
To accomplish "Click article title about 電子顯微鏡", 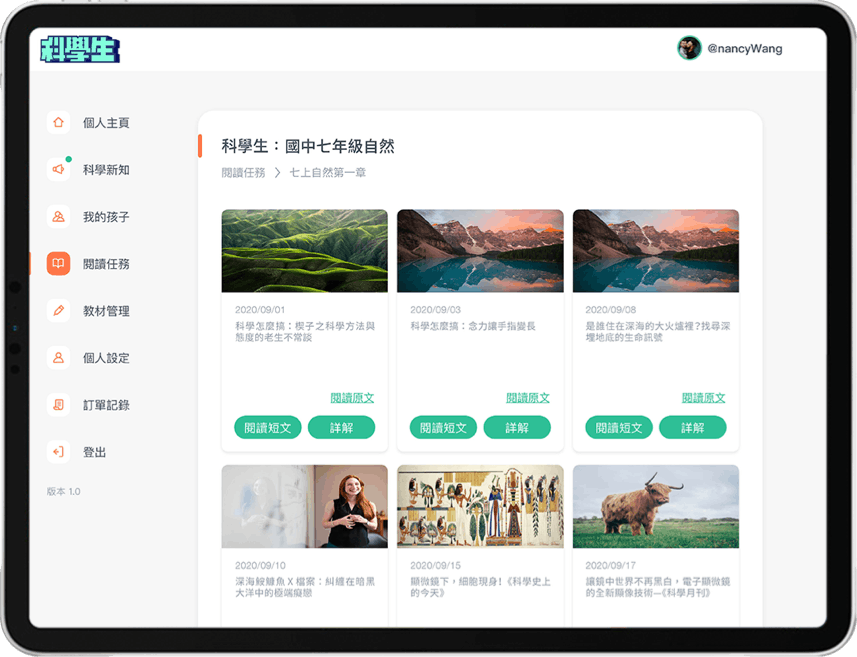I will 658,587.
